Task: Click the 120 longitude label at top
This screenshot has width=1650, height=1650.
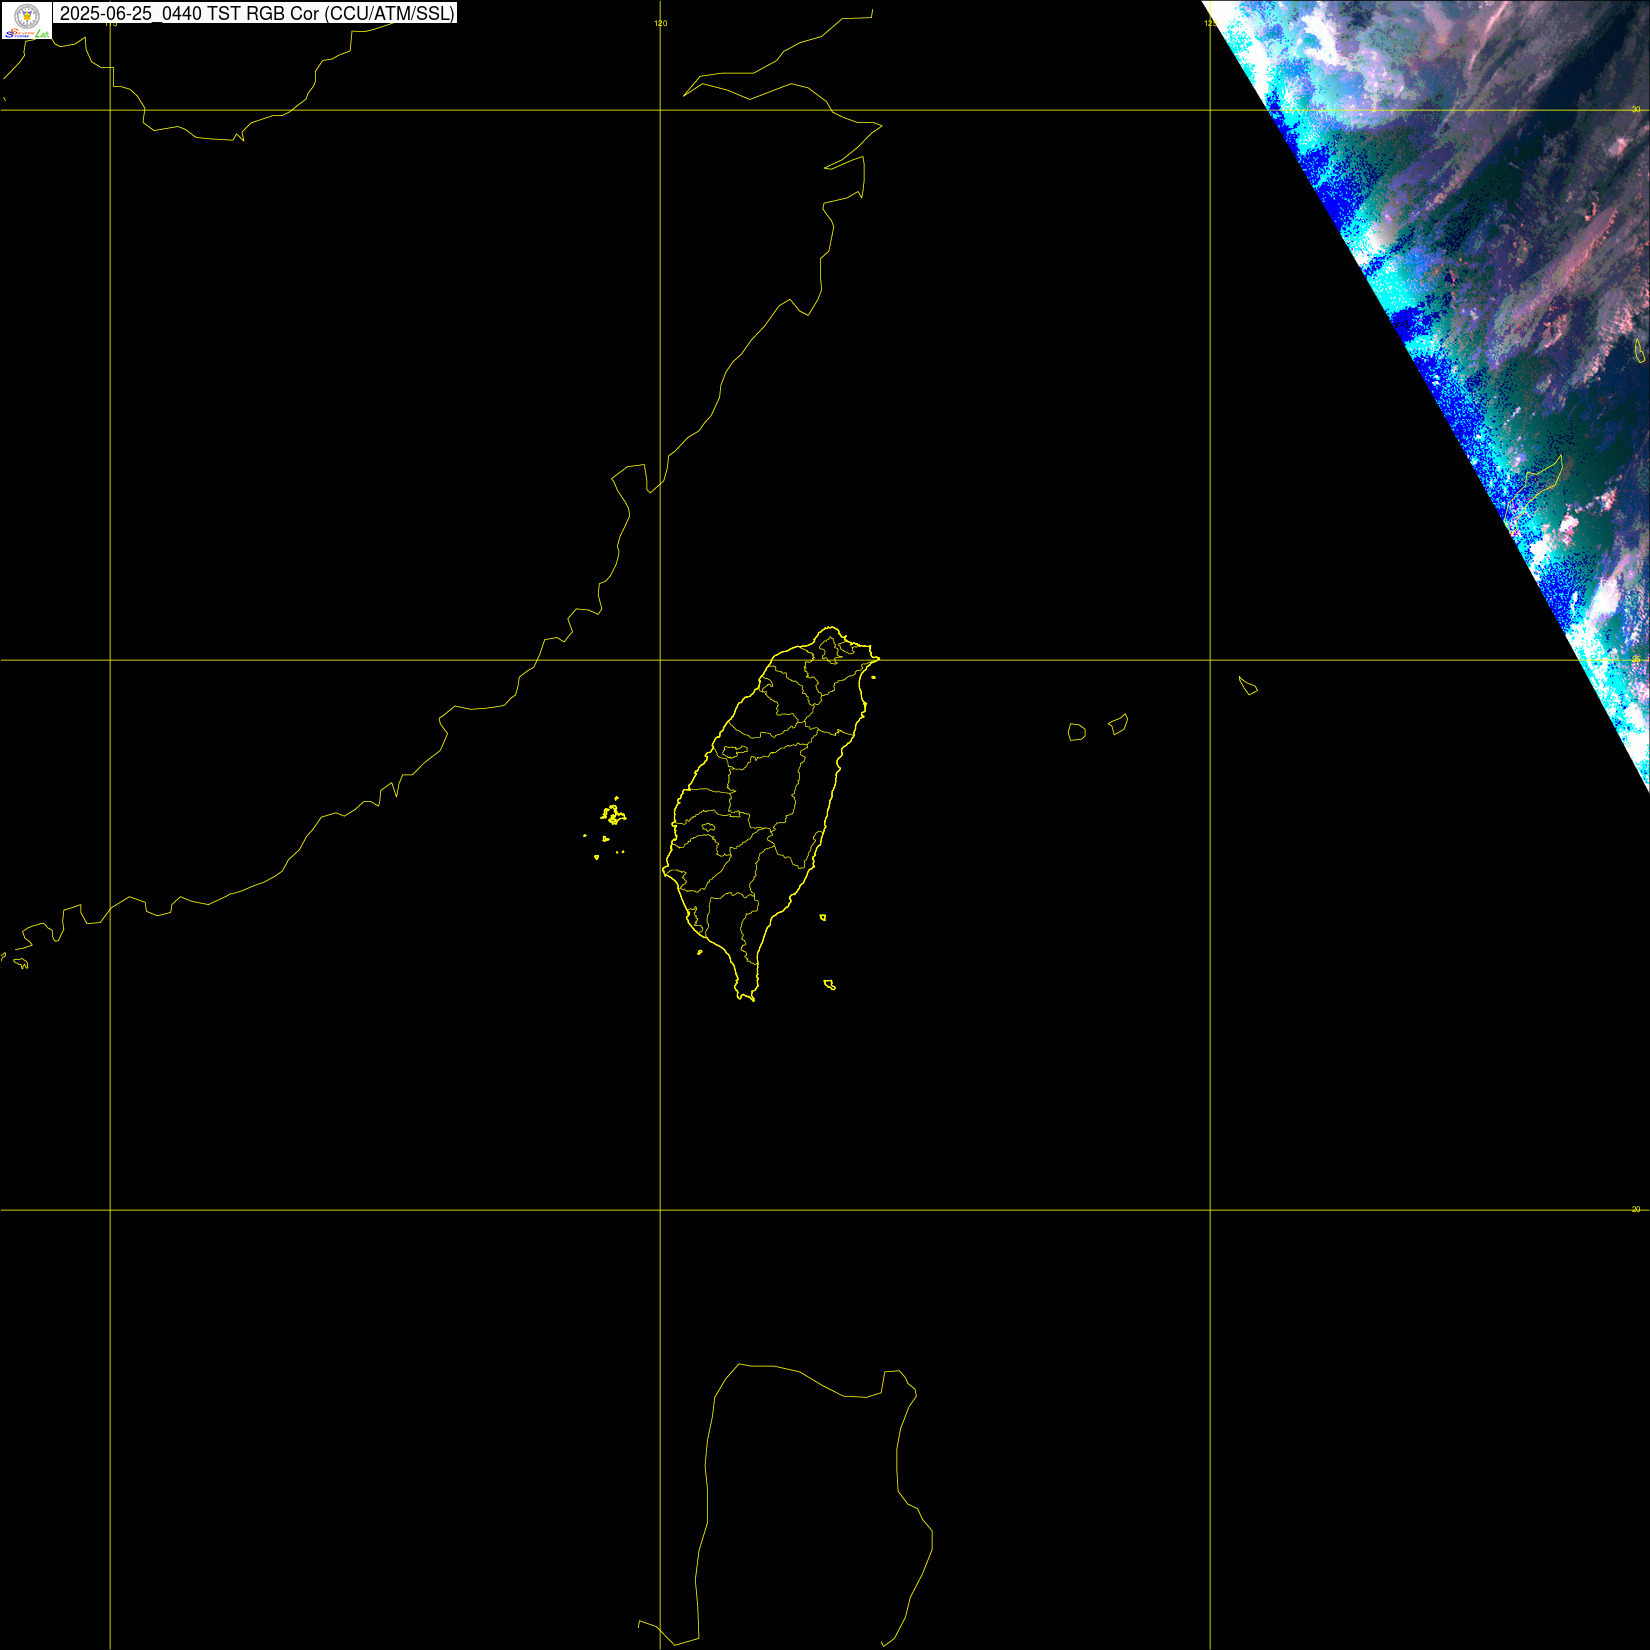Action: click(660, 23)
